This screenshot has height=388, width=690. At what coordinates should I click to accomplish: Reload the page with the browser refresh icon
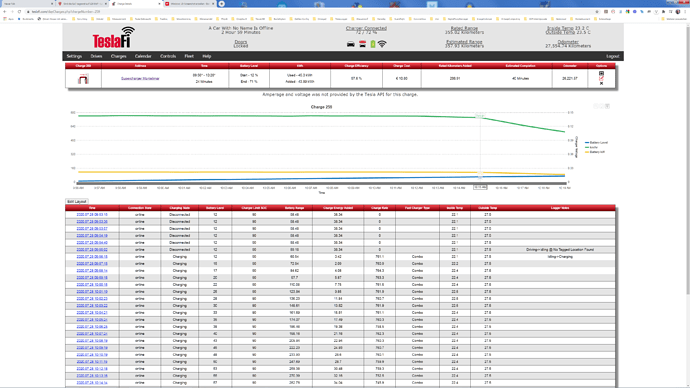pos(19,11)
